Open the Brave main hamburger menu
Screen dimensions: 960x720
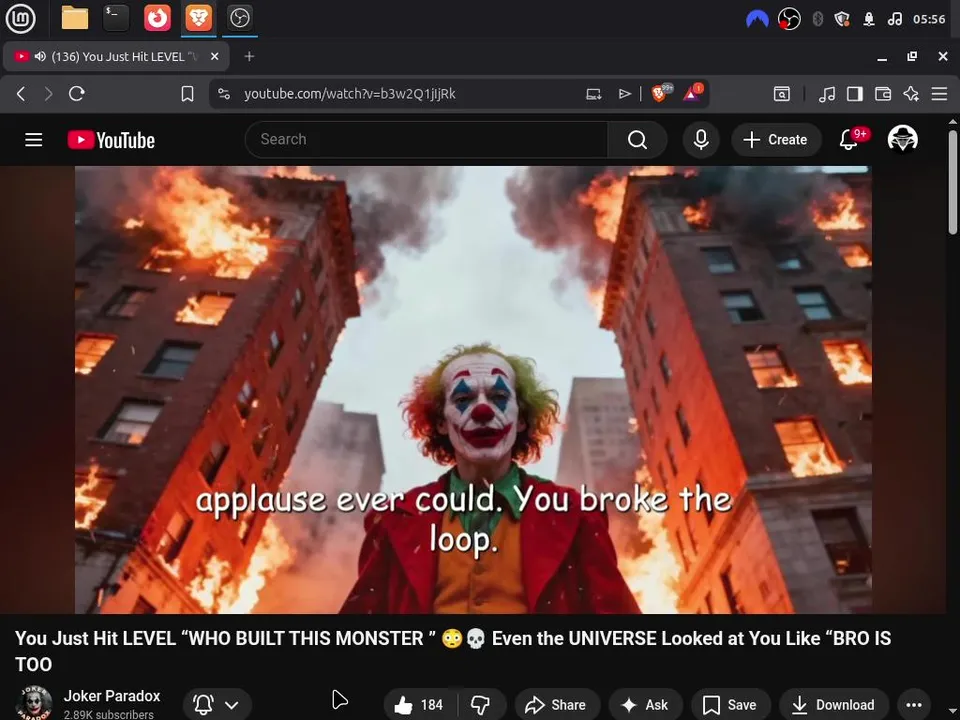(939, 94)
